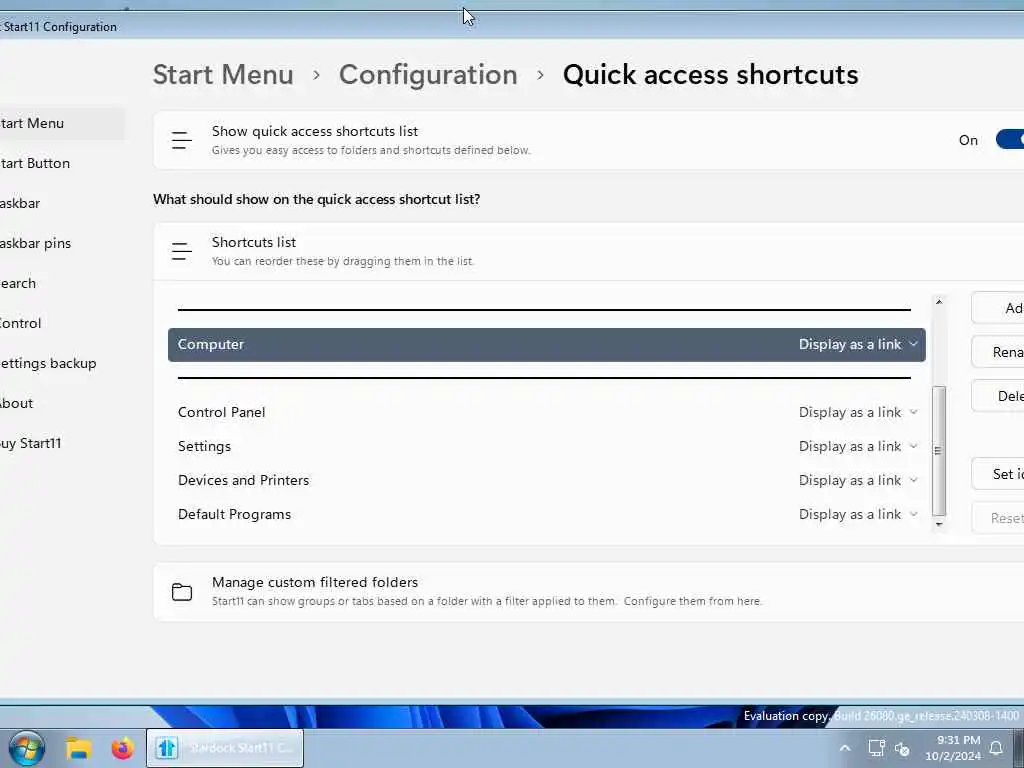Image resolution: width=1024 pixels, height=768 pixels.
Task: Open Control sidebar section
Action: (x=61, y=323)
